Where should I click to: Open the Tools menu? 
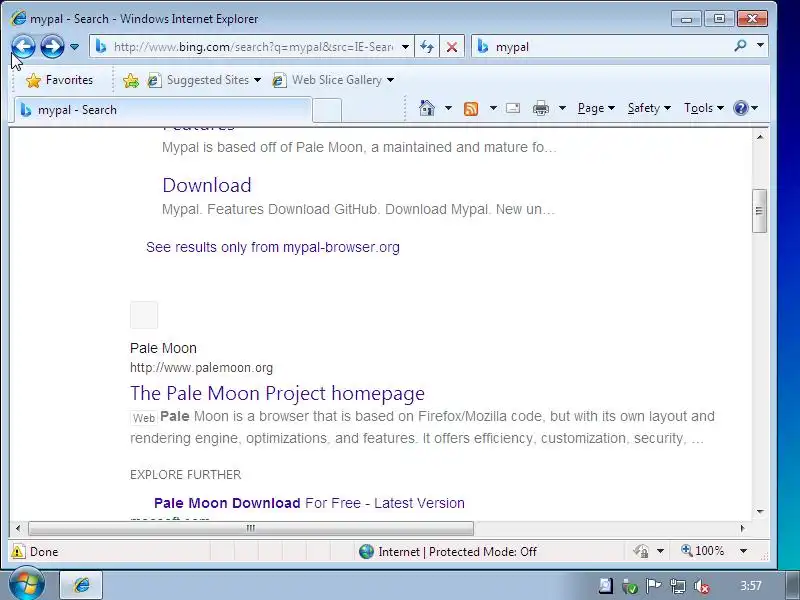(x=704, y=108)
